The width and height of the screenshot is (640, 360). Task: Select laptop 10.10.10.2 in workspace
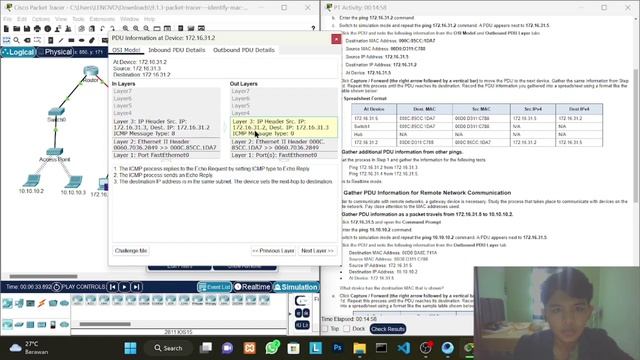pos(31,180)
